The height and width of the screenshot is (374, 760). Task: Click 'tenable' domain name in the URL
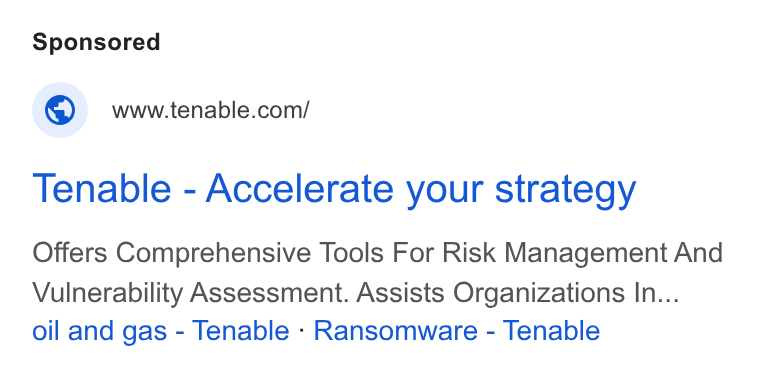pos(210,110)
